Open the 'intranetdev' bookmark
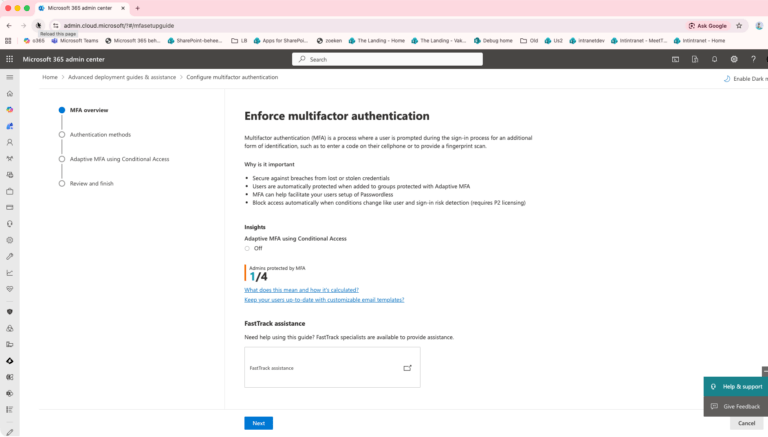Viewport: 768px width, 437px height. pyautogui.click(x=587, y=41)
